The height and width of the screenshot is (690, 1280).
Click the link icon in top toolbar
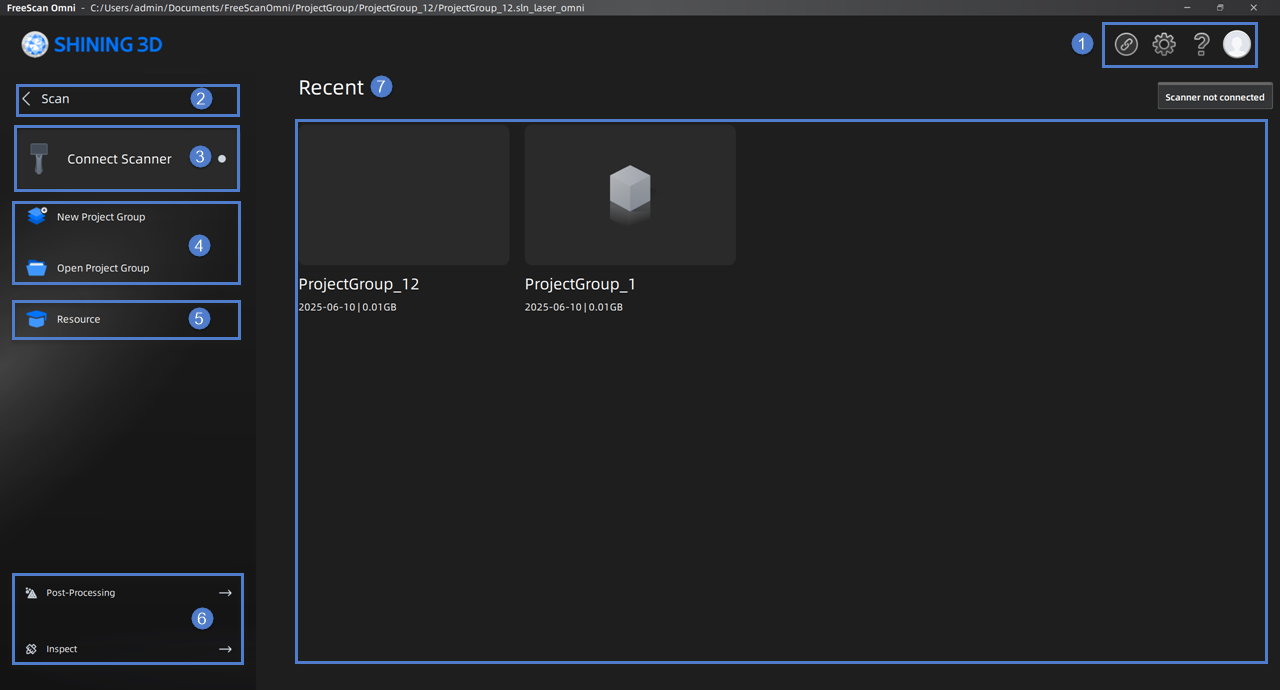click(x=1126, y=44)
